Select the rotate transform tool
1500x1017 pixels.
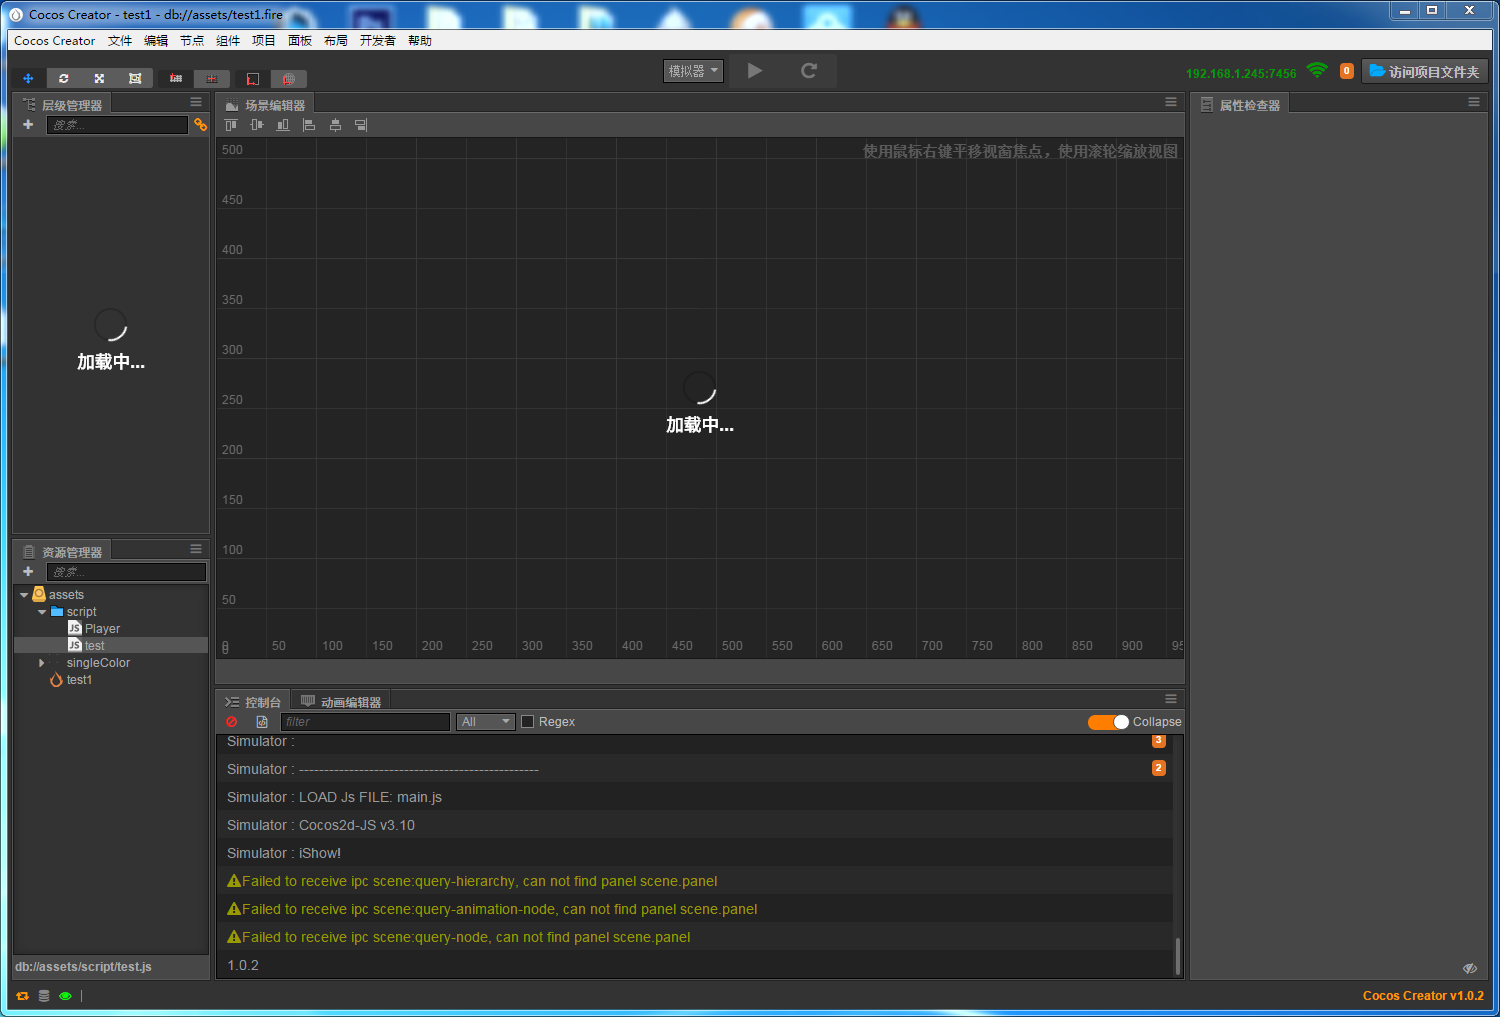coord(64,78)
